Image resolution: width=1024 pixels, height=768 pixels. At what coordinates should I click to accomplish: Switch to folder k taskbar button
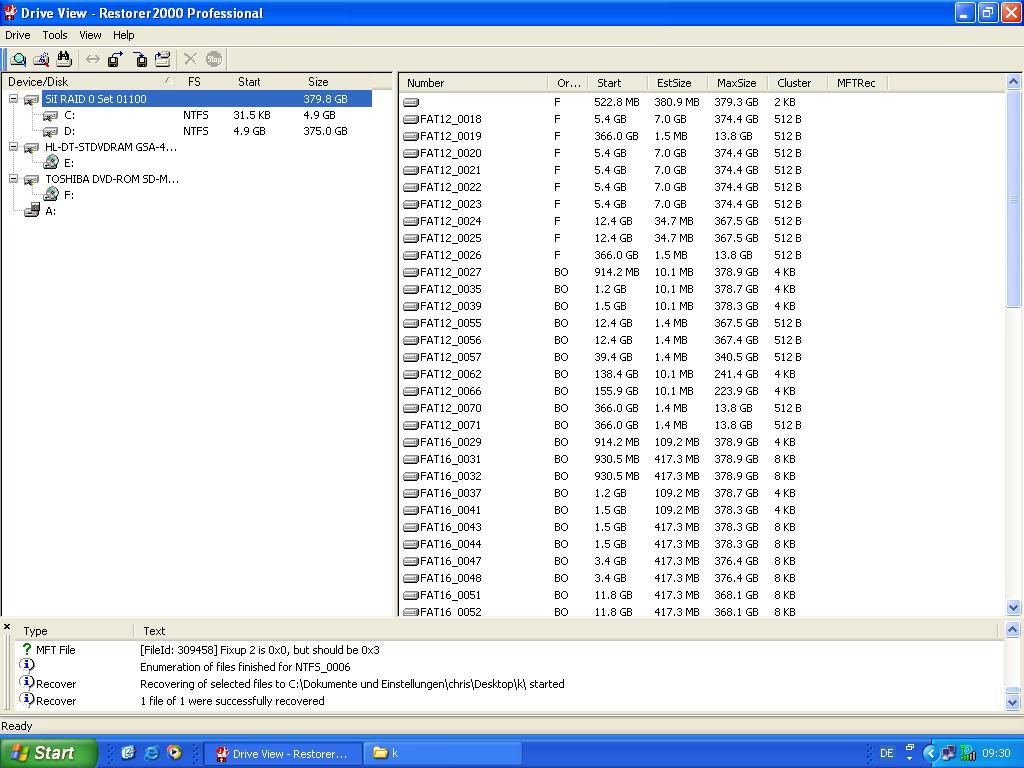point(442,753)
